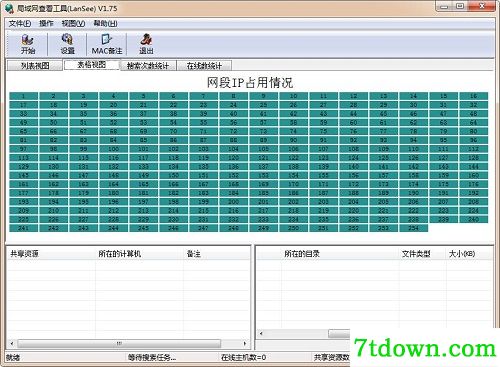Open the 操作 menu
This screenshot has height=367, width=500.
46,23
